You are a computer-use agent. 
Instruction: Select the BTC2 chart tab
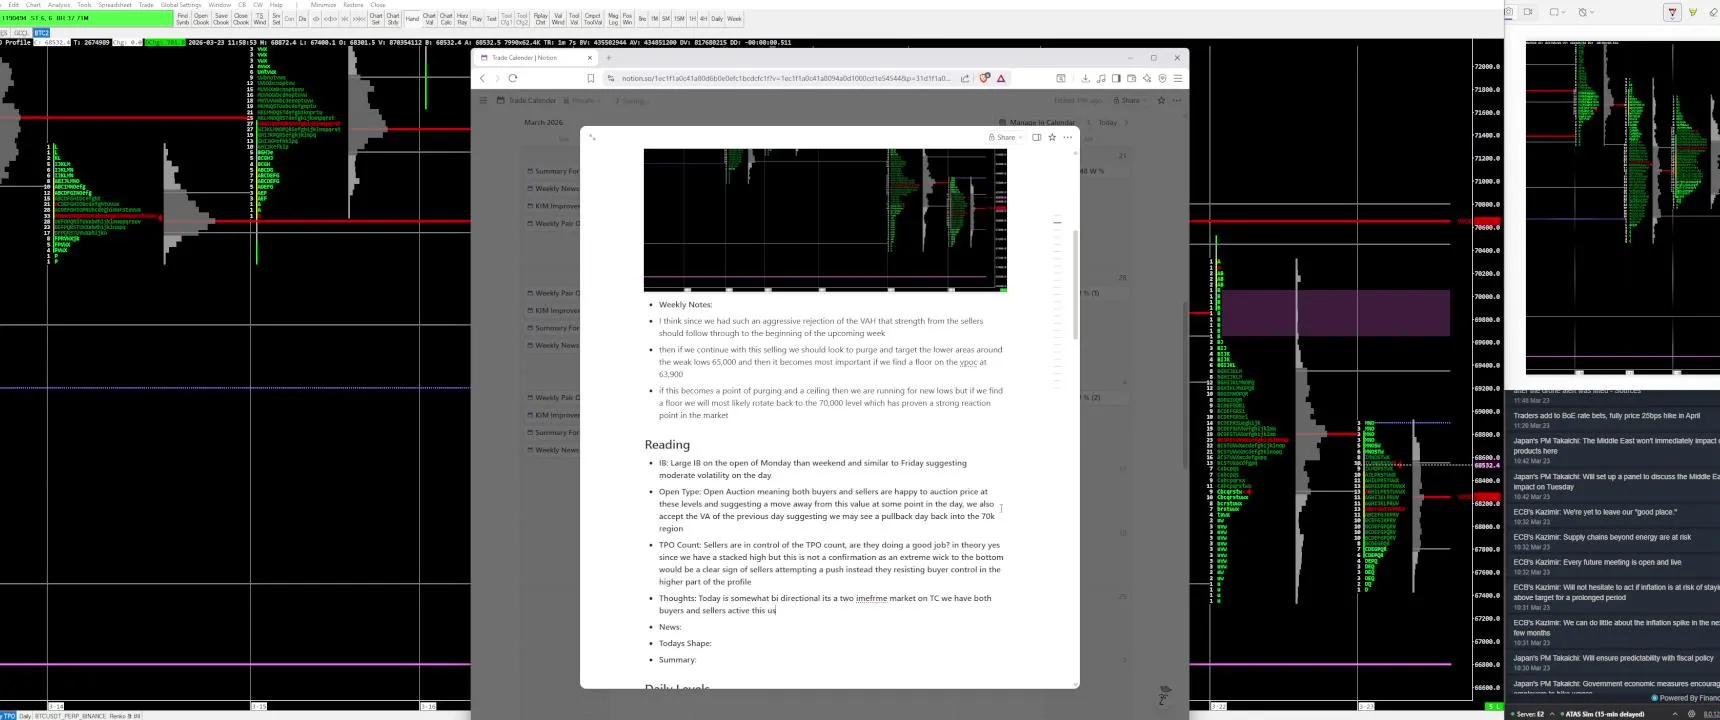[x=41, y=33]
